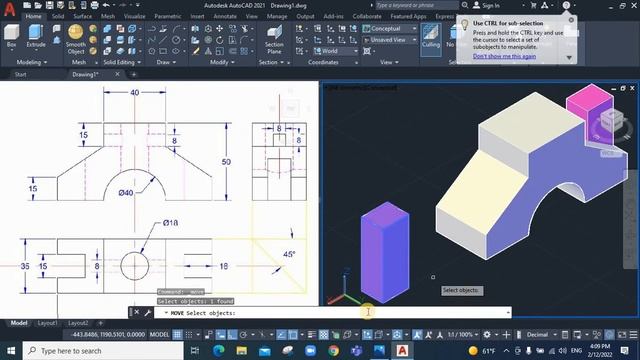Select the Move tool in Modify panel
Image resolution: width=640 pixels, height=360 pixels.
220,29
